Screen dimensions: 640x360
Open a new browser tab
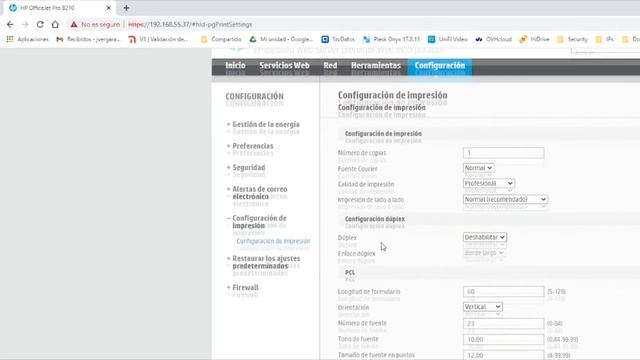(126, 8)
